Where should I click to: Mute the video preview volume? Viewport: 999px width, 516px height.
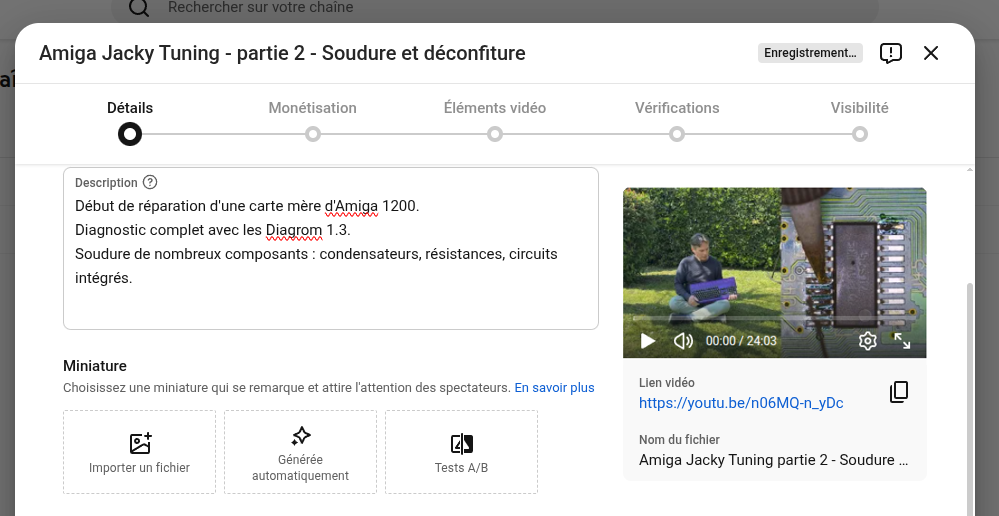tap(683, 341)
